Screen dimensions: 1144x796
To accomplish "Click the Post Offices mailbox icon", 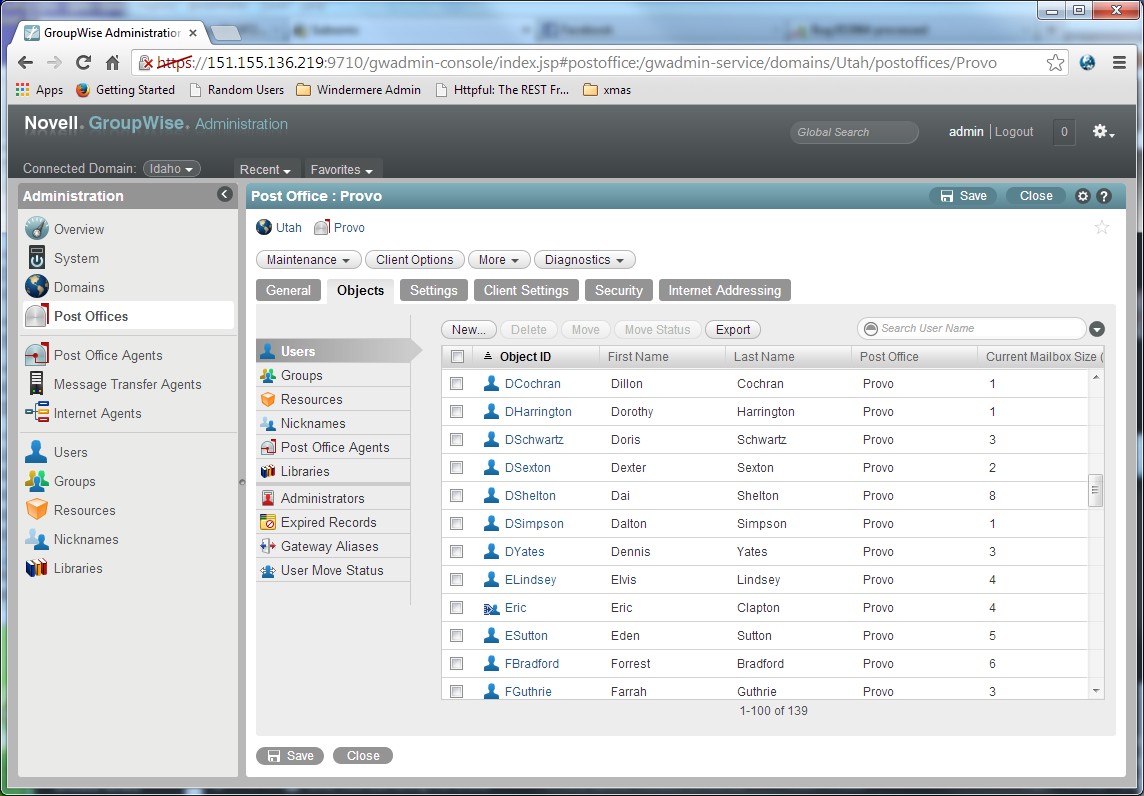I will [36, 316].
